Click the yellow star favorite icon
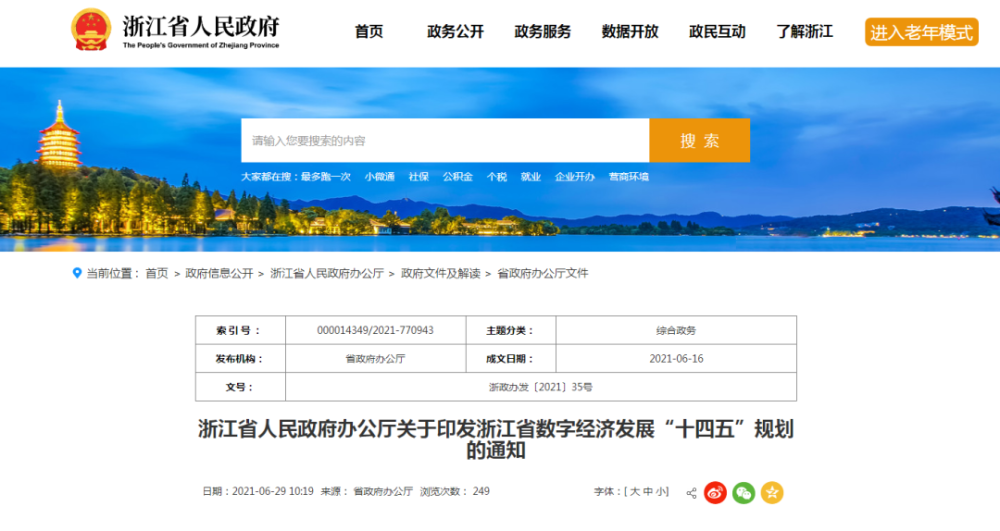The image size is (1000, 531). [772, 492]
